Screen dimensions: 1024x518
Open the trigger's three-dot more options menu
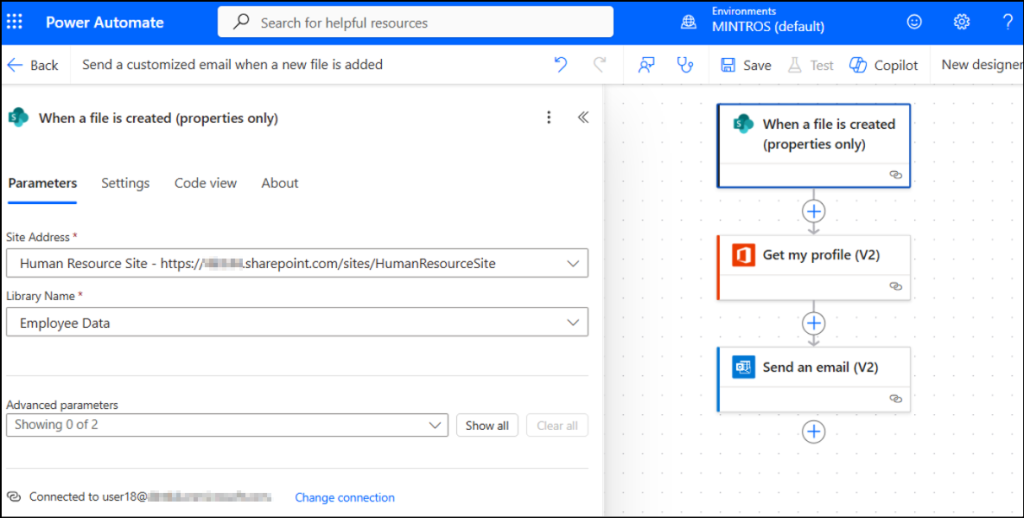coord(549,117)
